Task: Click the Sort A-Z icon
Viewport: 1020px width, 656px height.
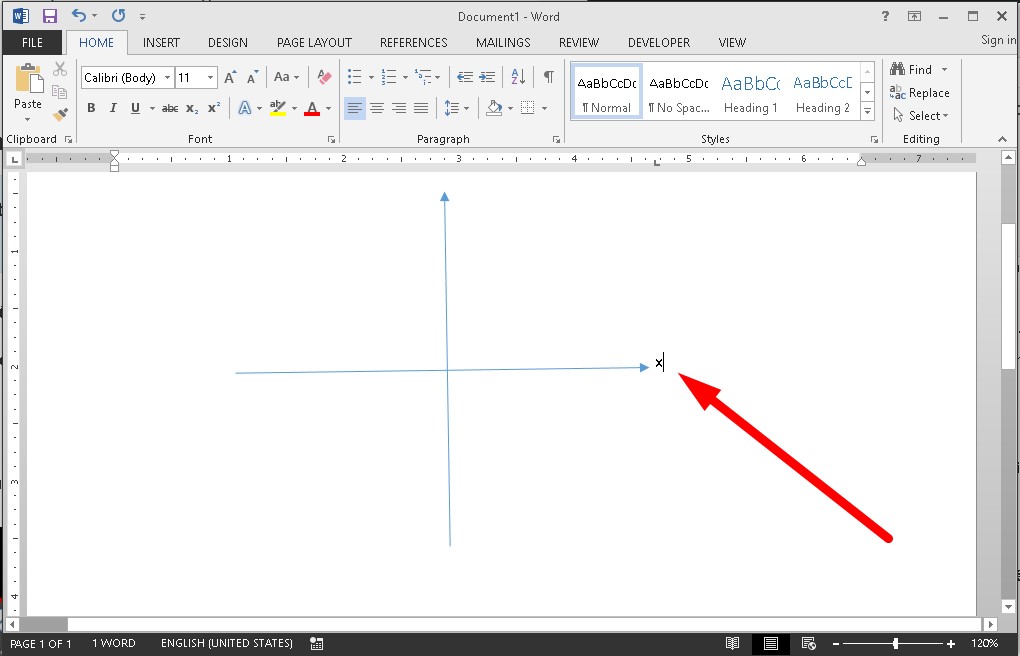Action: [518, 77]
